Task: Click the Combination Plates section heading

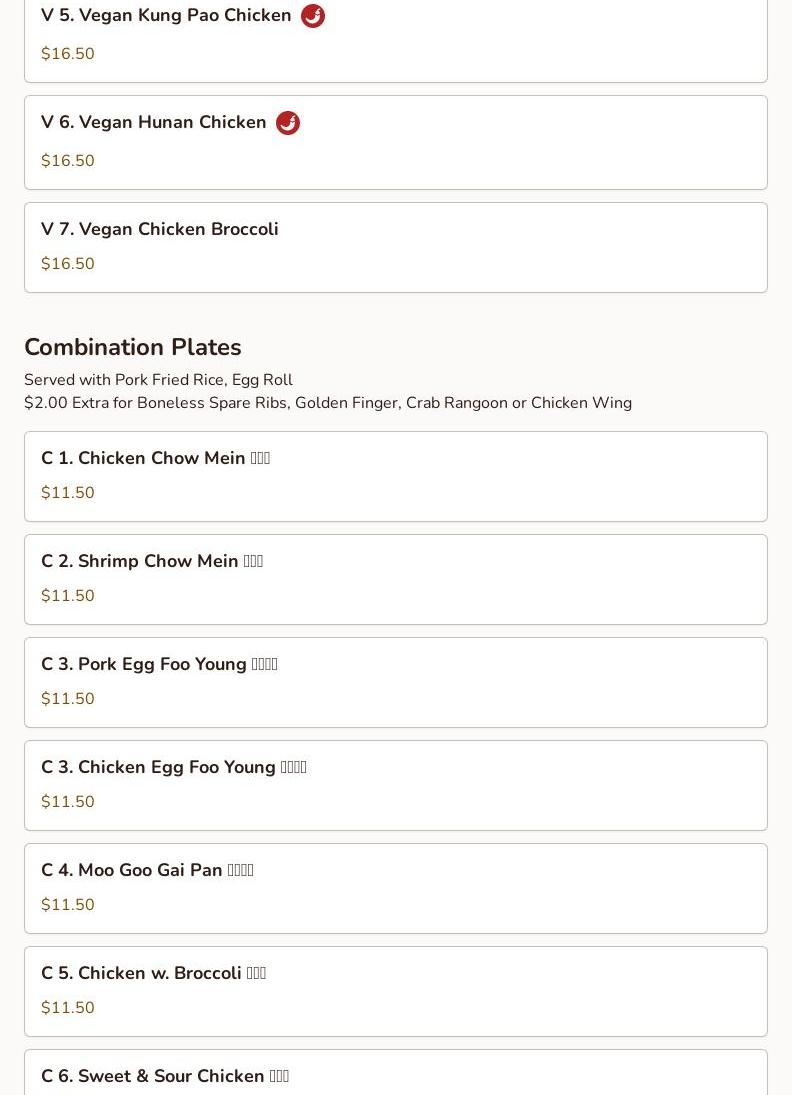Action: (133, 347)
